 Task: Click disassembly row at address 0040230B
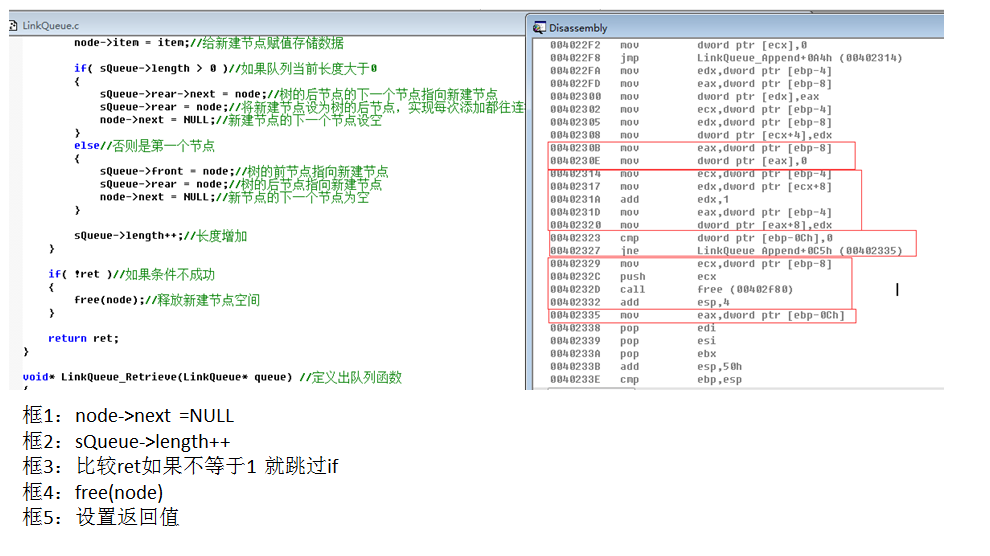pyautogui.click(x=691, y=148)
